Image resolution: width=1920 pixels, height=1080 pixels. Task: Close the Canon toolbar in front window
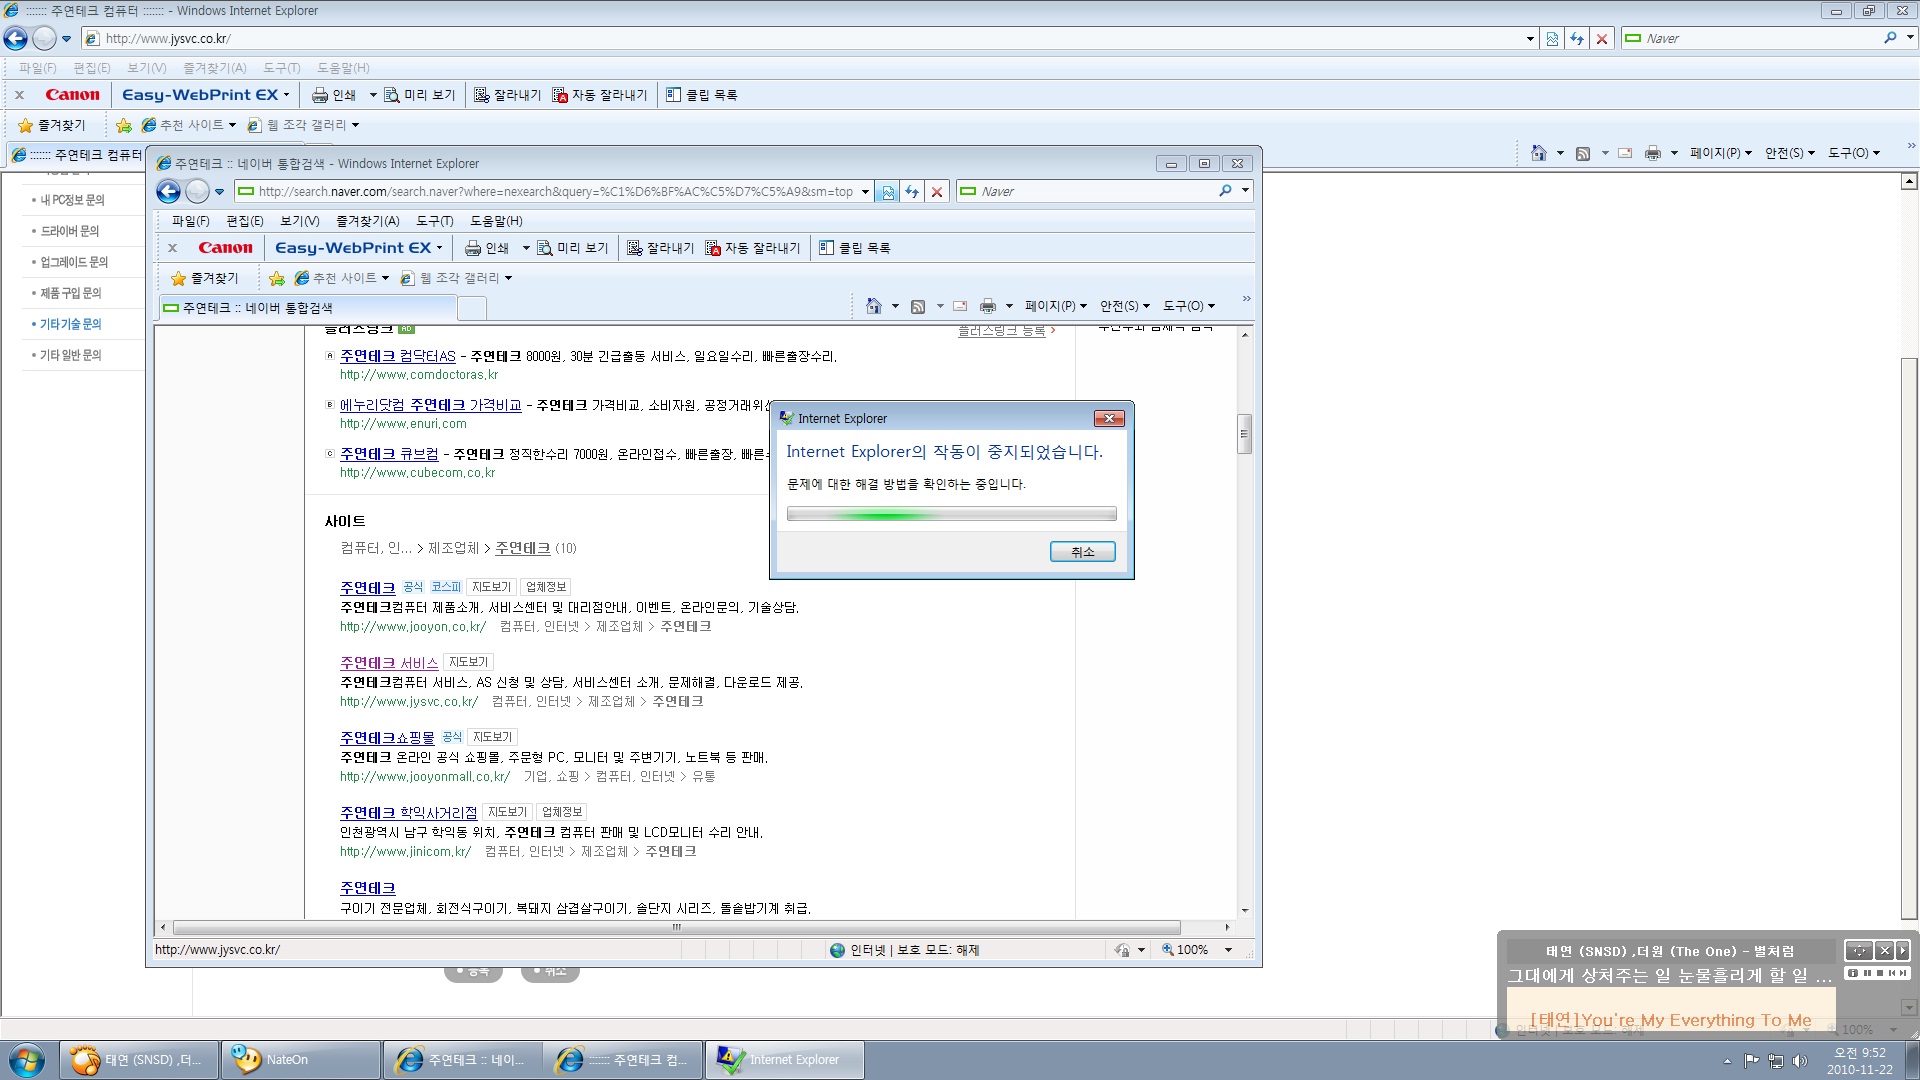(172, 248)
